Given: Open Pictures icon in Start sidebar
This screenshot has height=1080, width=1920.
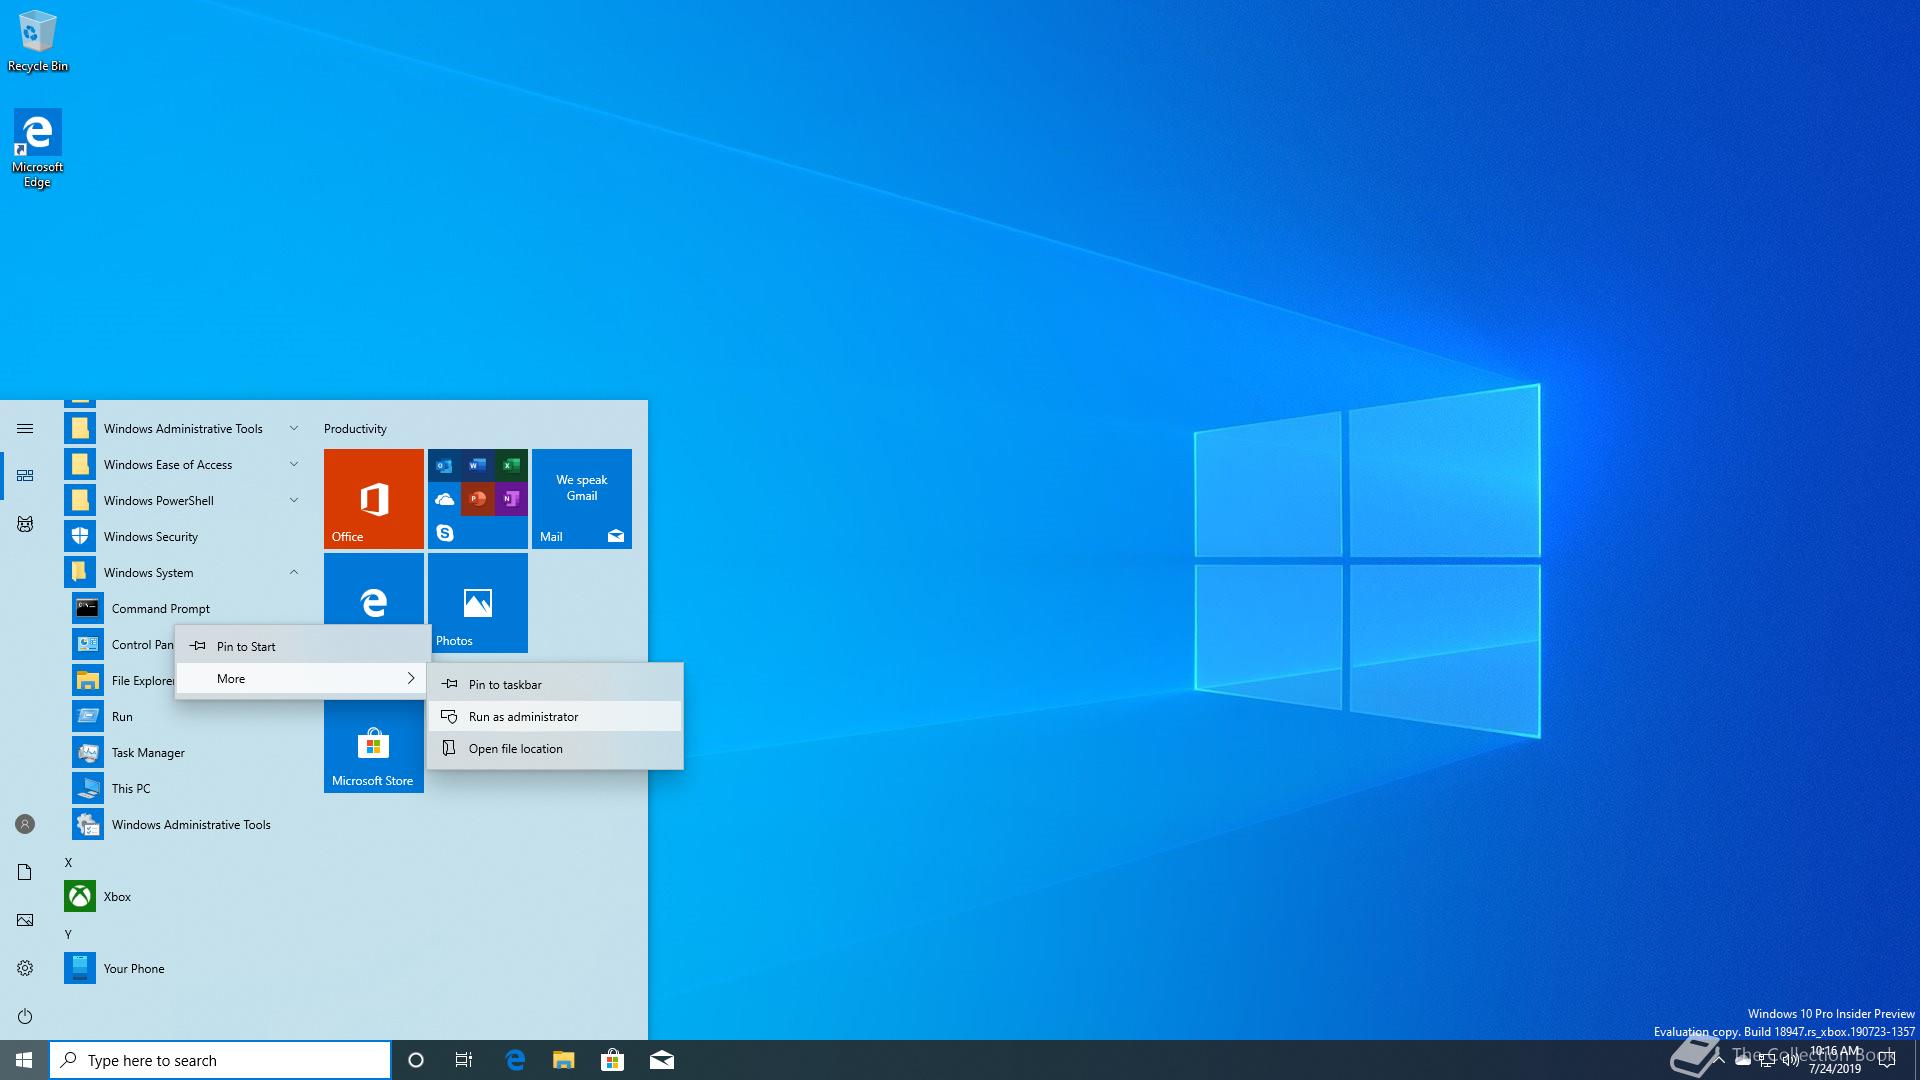Looking at the screenshot, I should [25, 920].
